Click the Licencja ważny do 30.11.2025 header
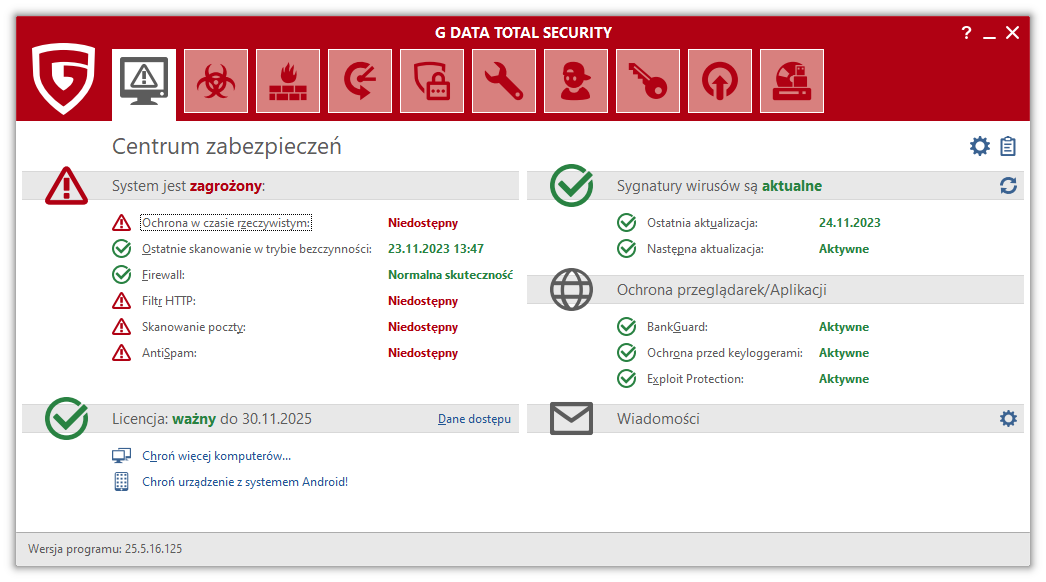The width and height of the screenshot is (1046, 582). (x=211, y=418)
